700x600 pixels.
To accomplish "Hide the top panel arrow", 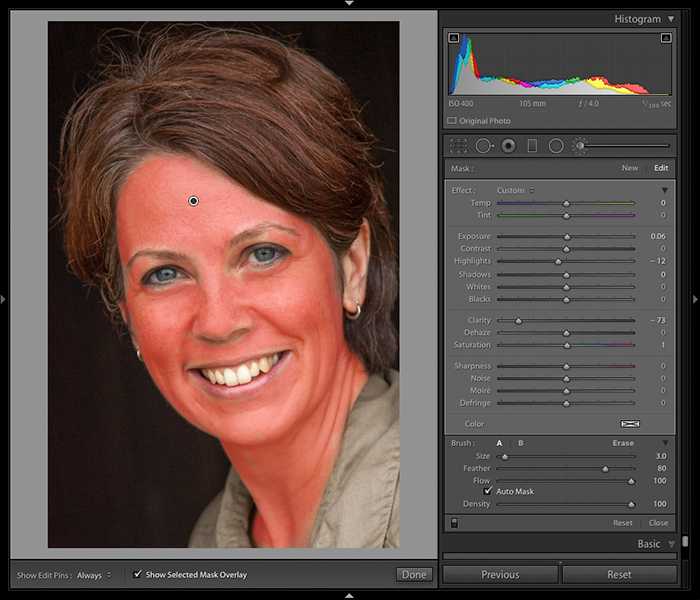I will click(350, 3).
